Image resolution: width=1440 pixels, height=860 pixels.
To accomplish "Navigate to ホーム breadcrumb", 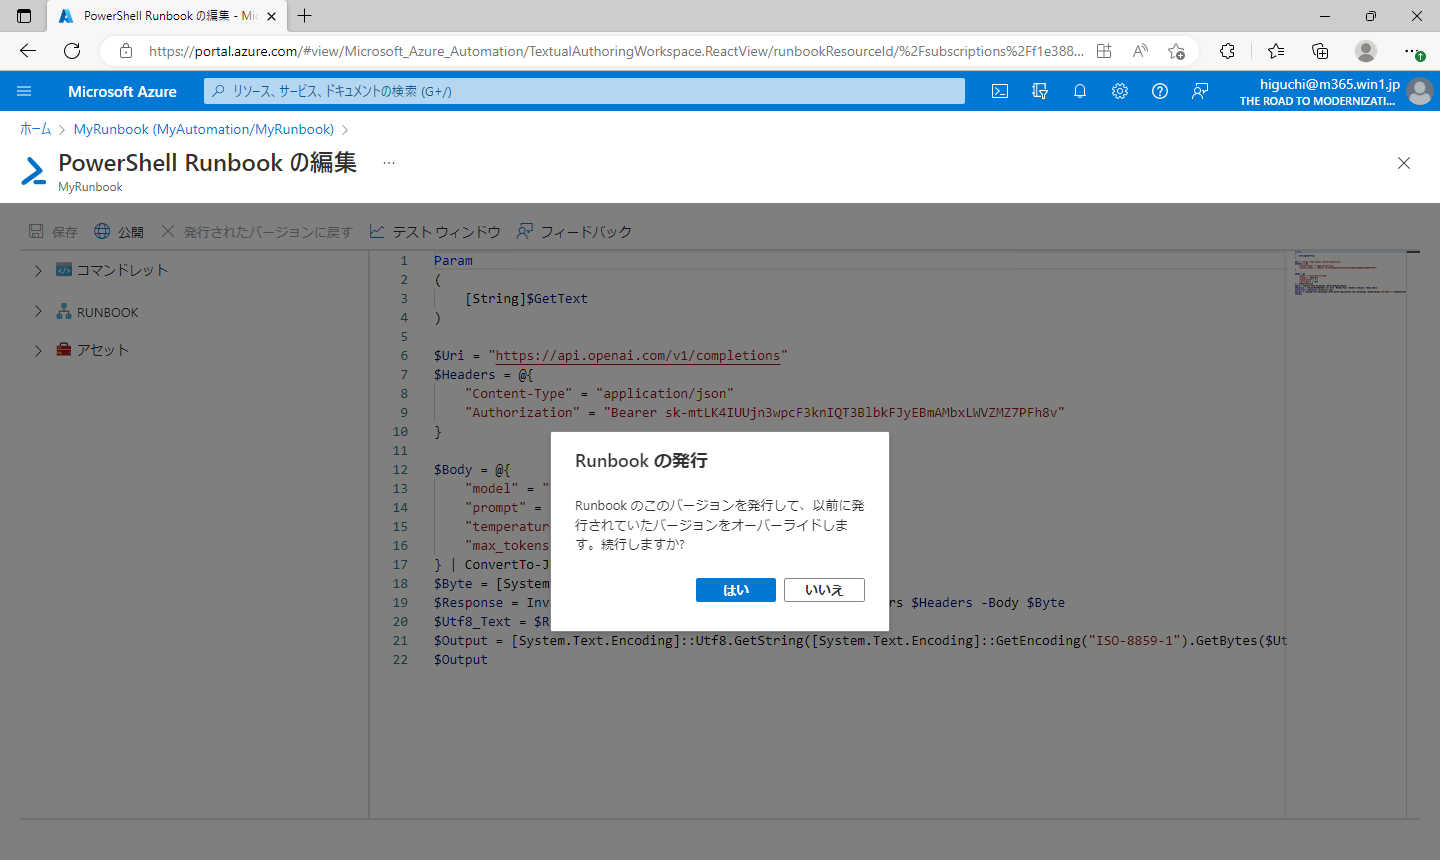I will point(36,129).
